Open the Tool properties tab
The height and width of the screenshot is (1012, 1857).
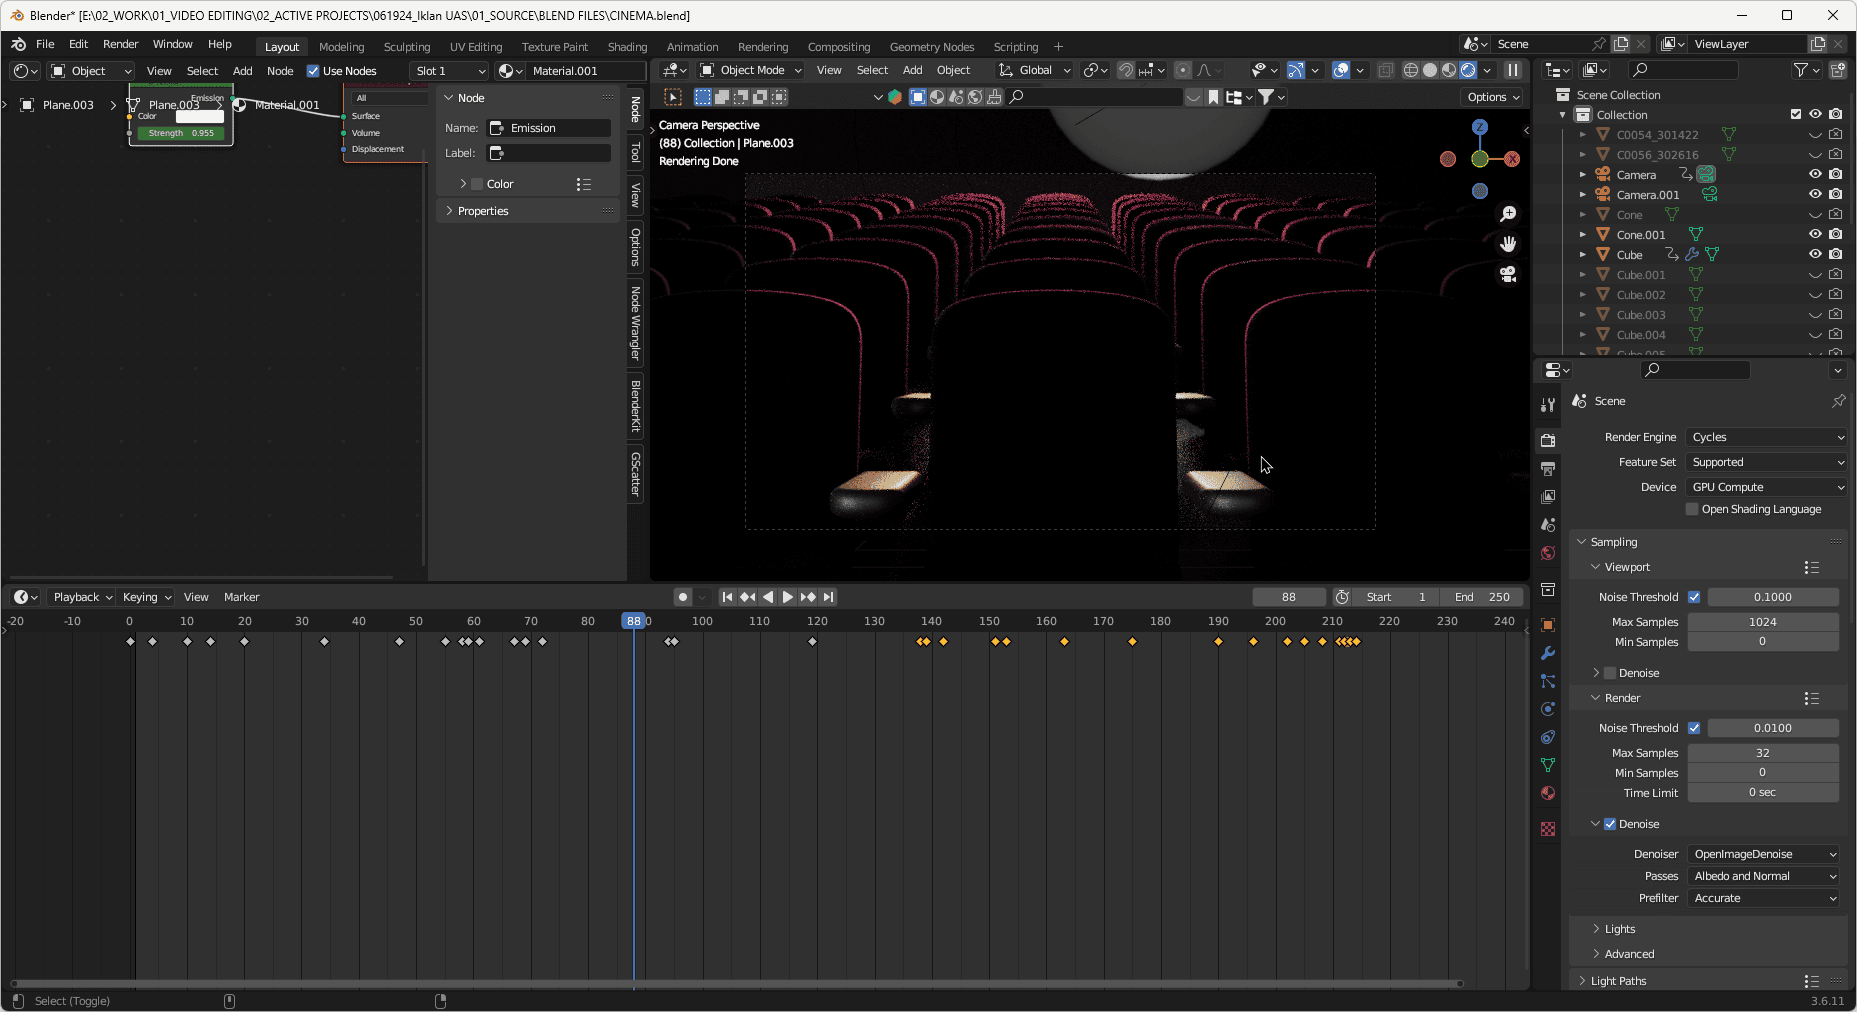pos(1548,405)
